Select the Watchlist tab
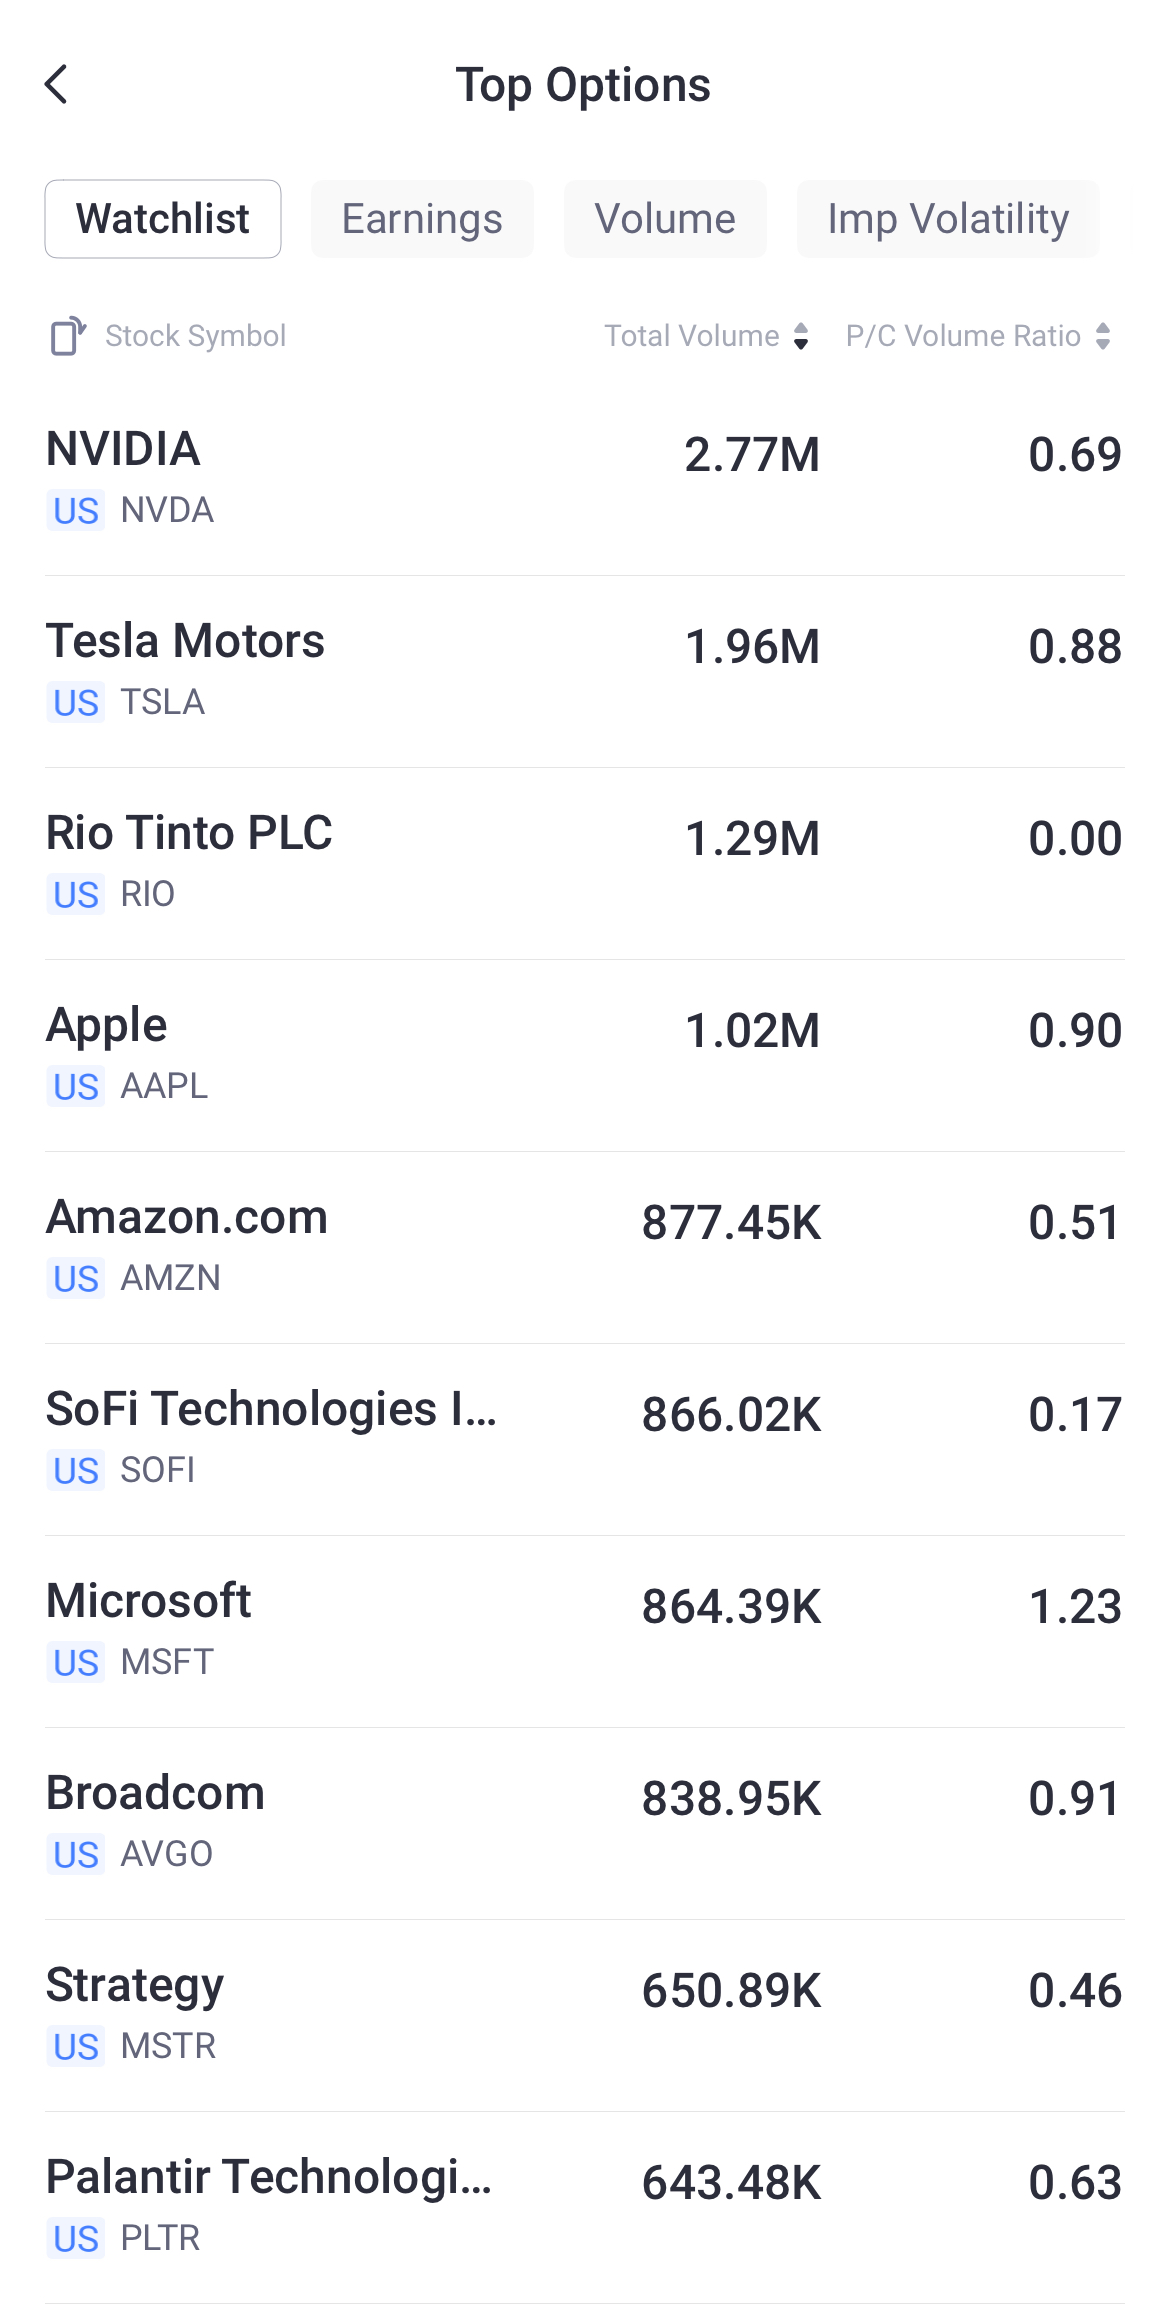 [x=163, y=219]
